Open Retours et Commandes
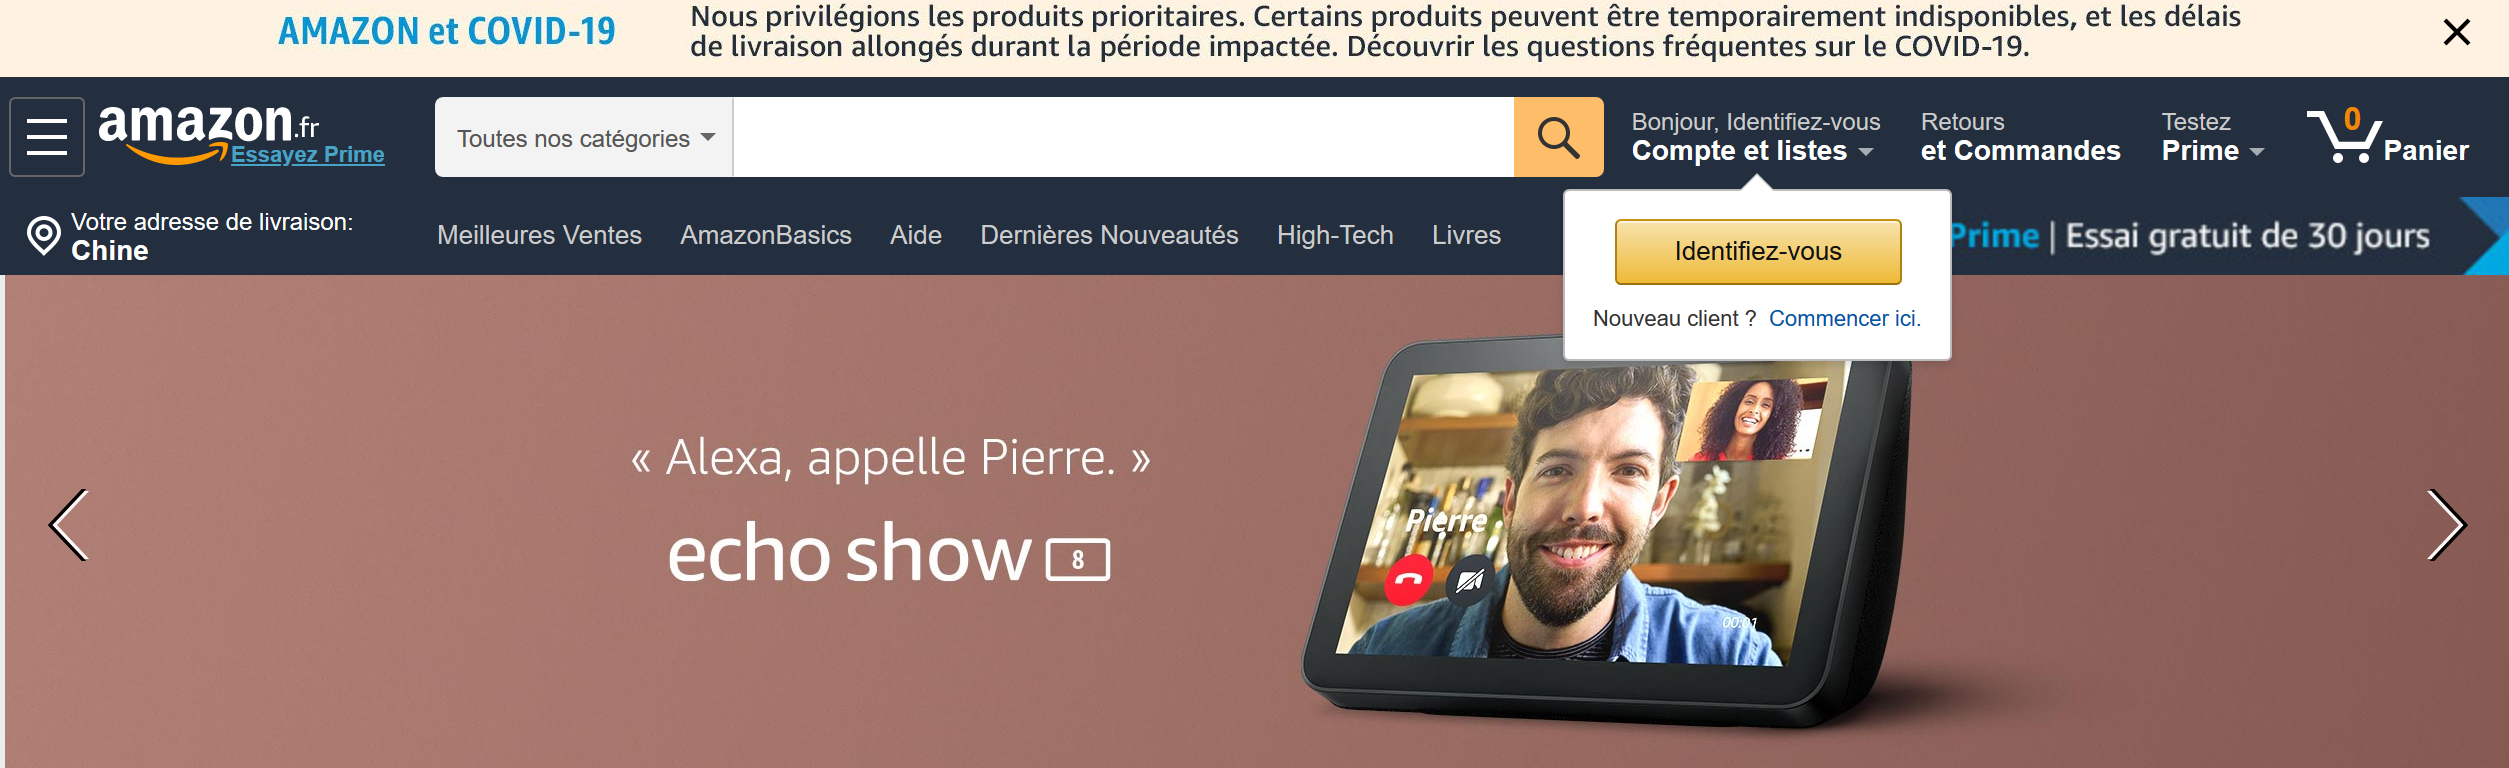2509x768 pixels. (x=2019, y=137)
